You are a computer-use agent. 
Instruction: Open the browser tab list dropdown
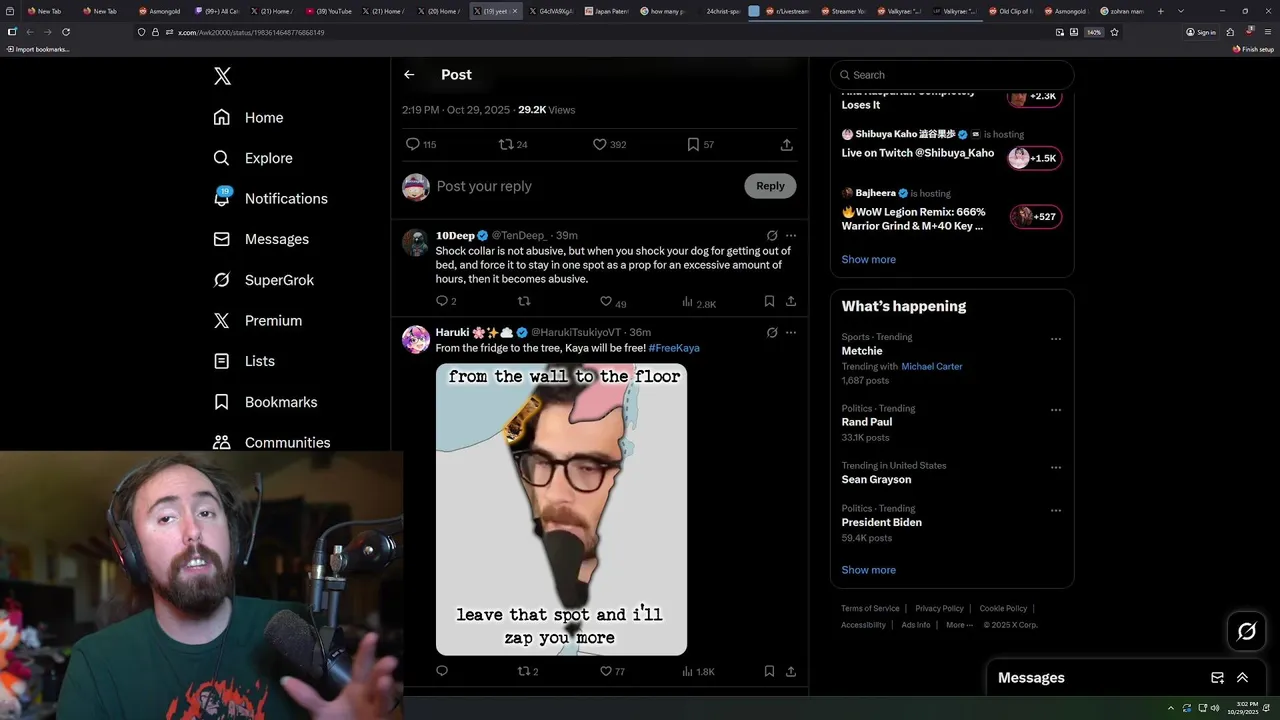coord(1181,11)
